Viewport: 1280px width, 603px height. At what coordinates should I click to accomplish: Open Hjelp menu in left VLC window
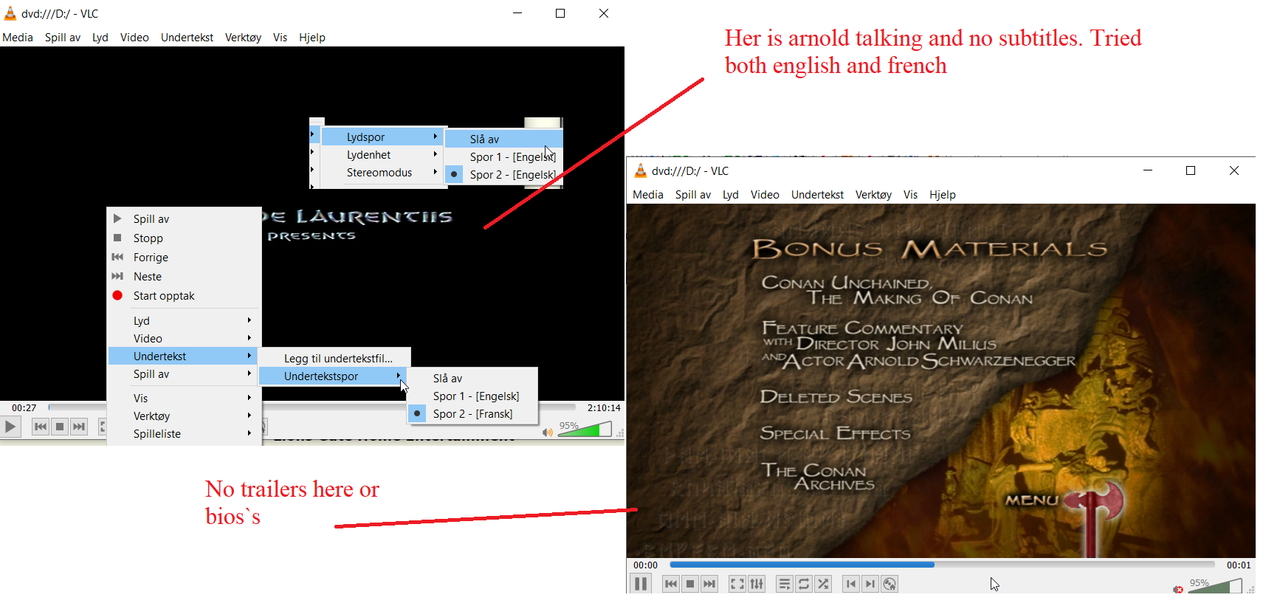(312, 37)
